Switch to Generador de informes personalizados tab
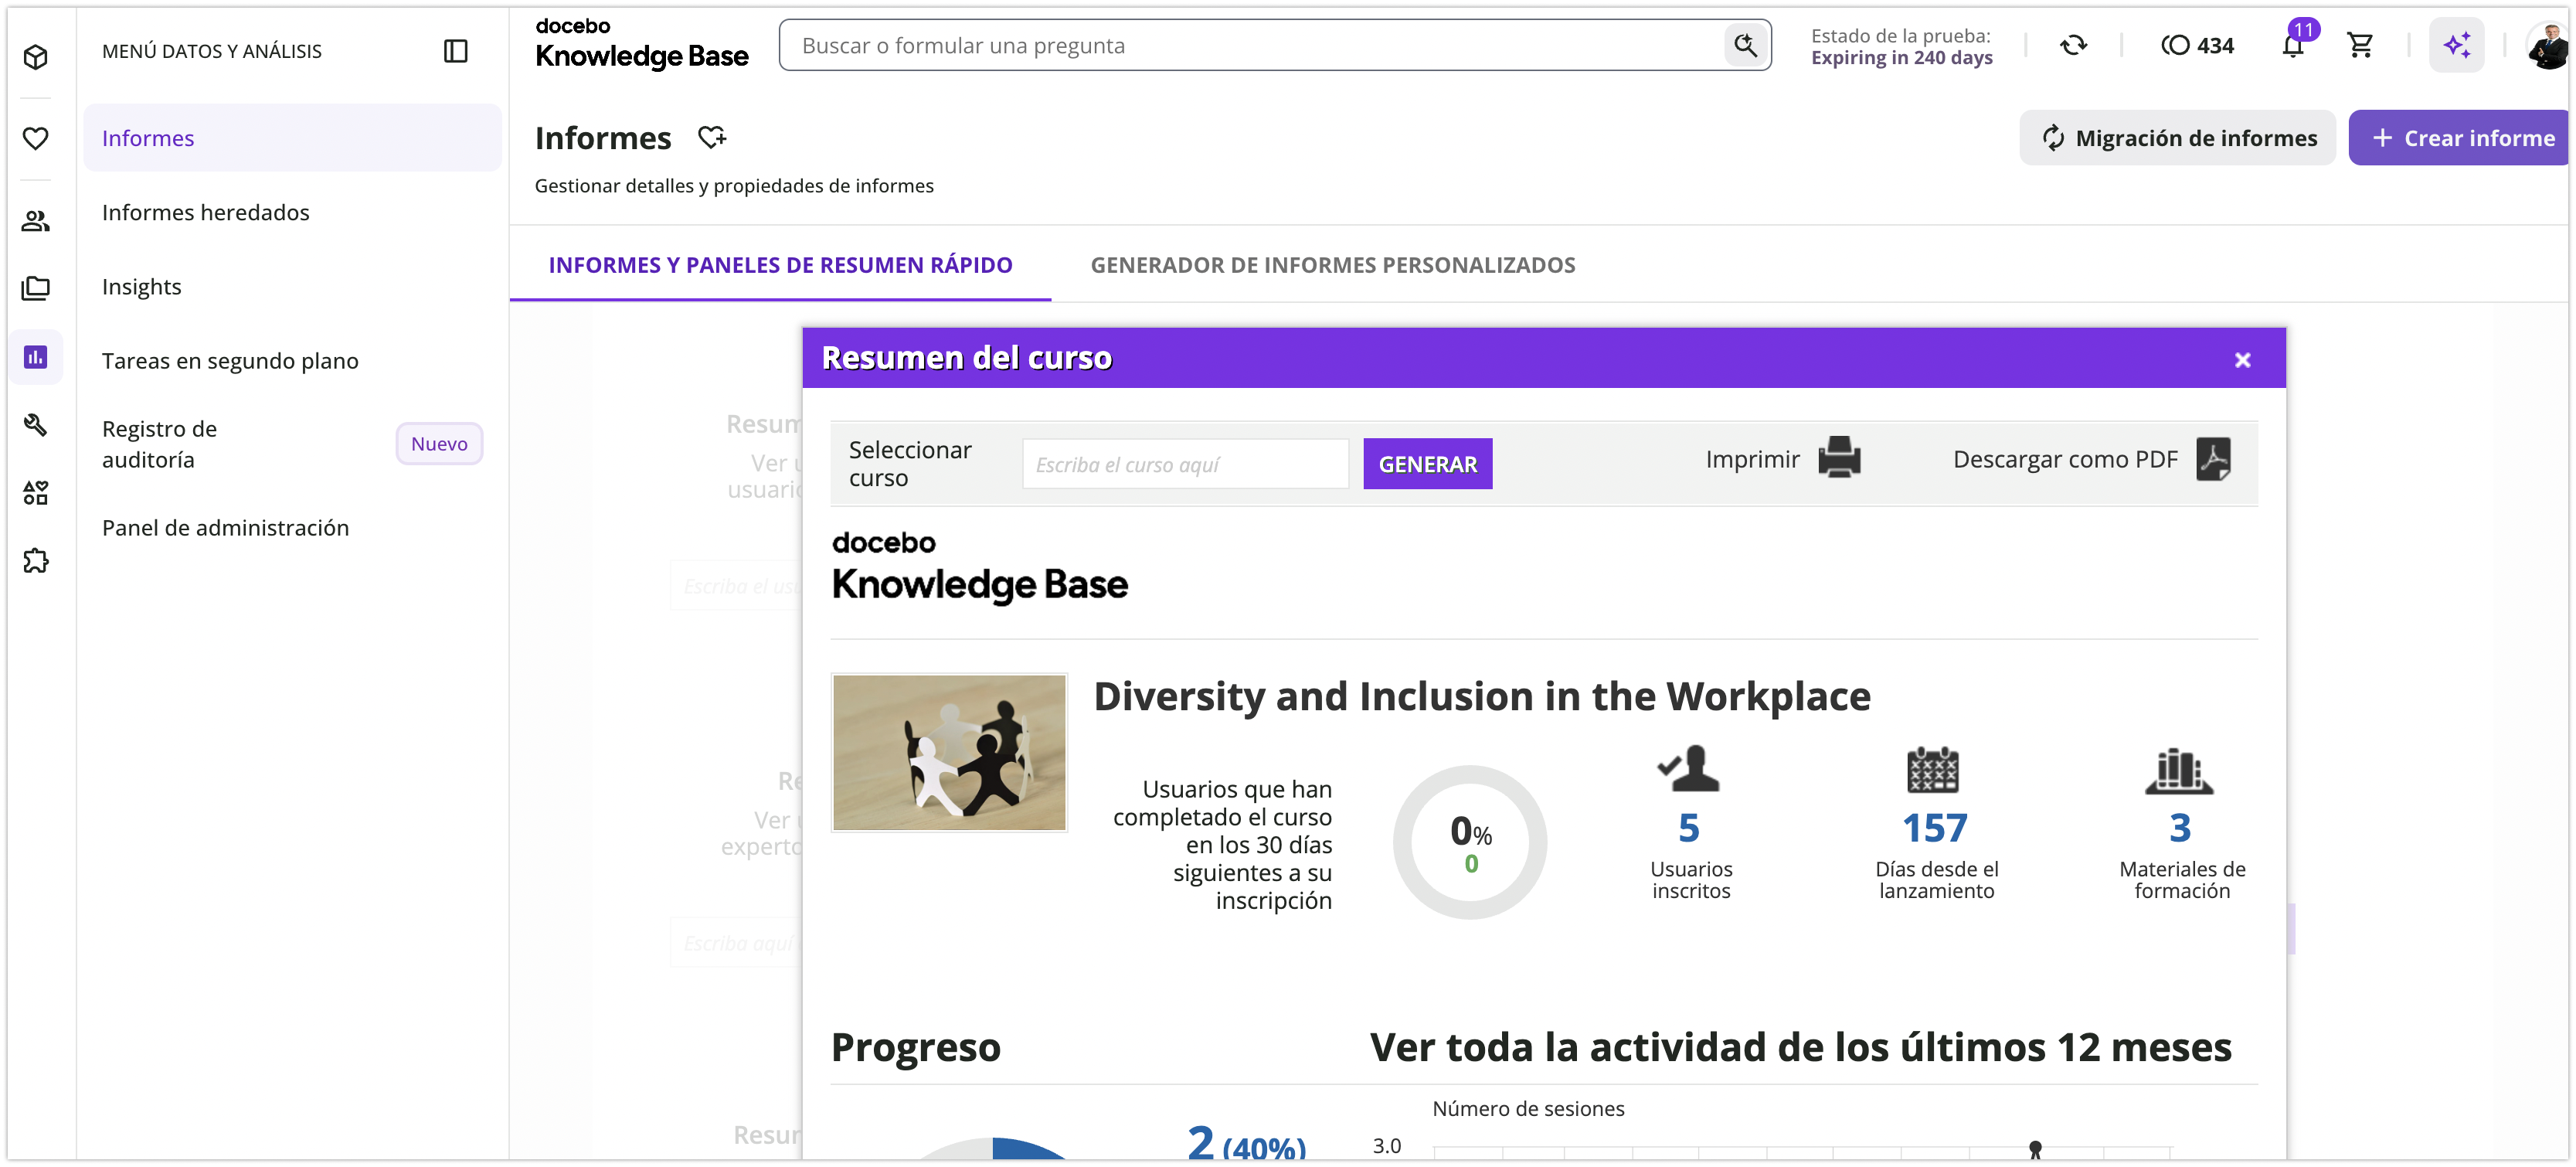 point(1332,265)
